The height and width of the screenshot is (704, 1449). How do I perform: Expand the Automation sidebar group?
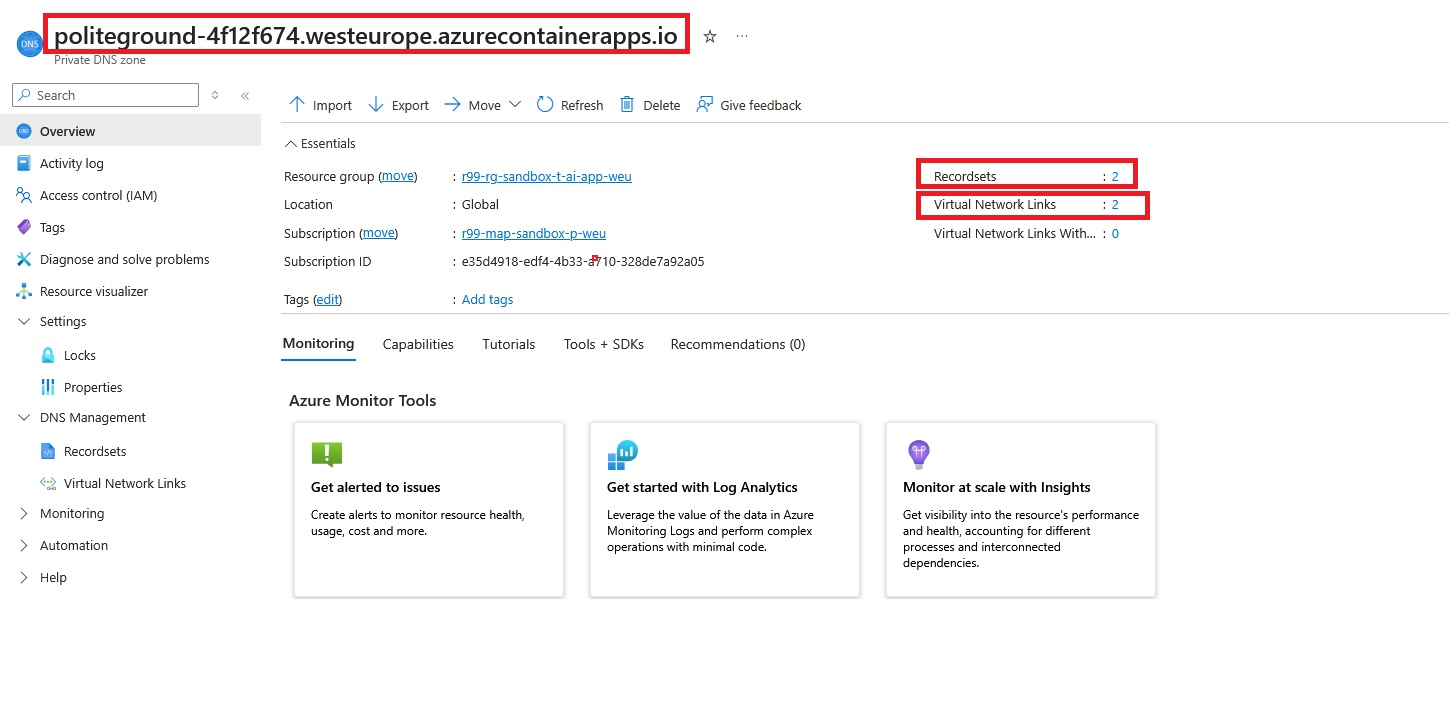click(25, 546)
